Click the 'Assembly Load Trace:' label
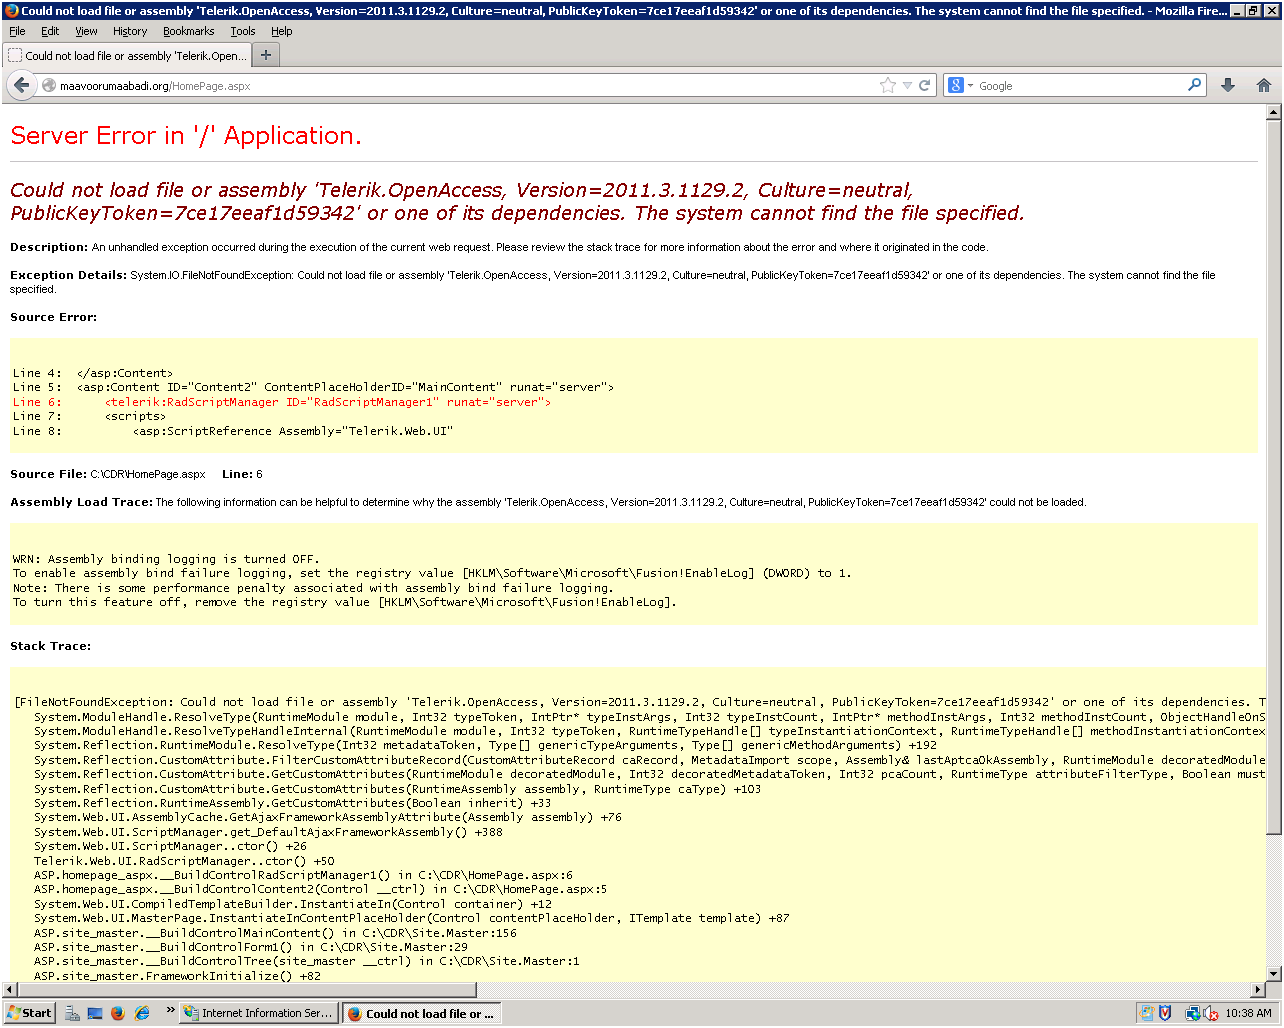The width and height of the screenshot is (1284, 1028). click(81, 502)
